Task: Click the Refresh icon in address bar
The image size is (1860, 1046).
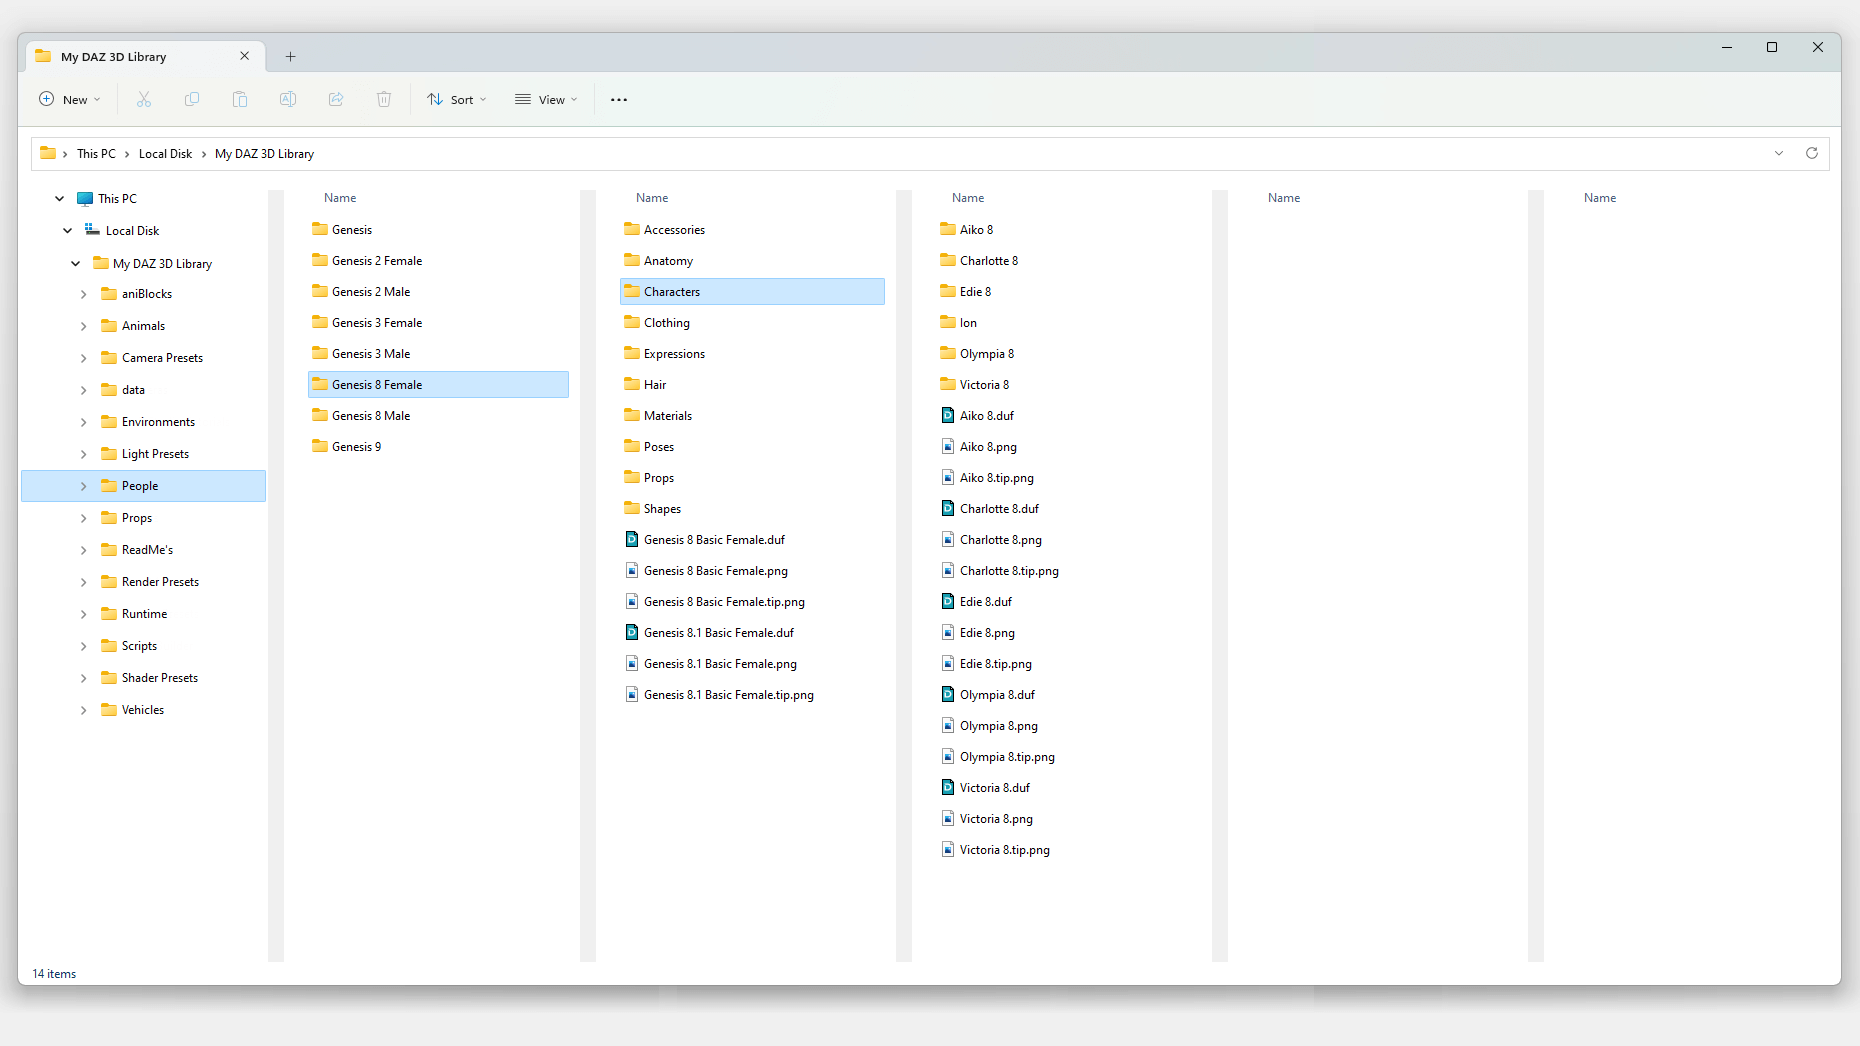Action: click(1811, 153)
